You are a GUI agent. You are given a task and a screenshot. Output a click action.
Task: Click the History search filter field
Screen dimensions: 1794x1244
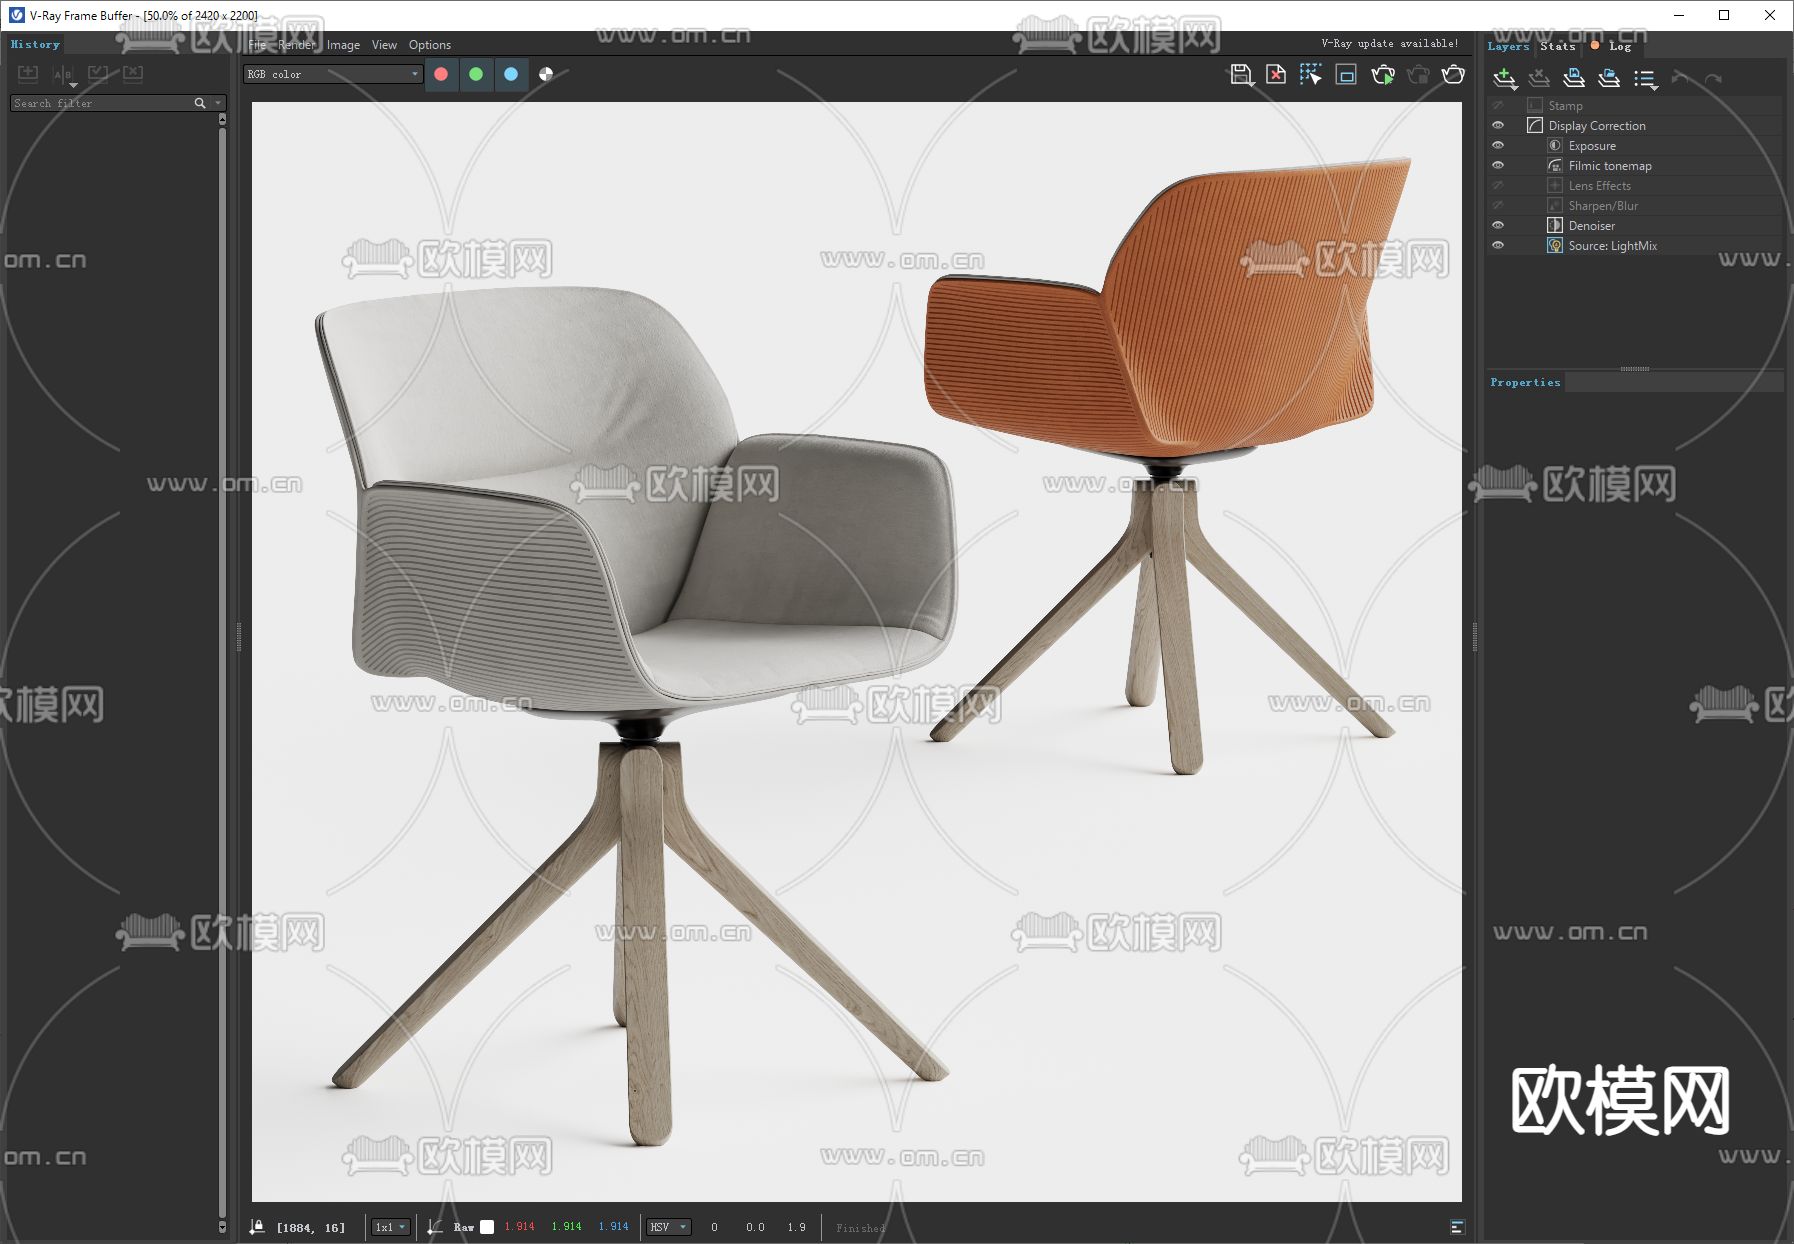tap(102, 103)
